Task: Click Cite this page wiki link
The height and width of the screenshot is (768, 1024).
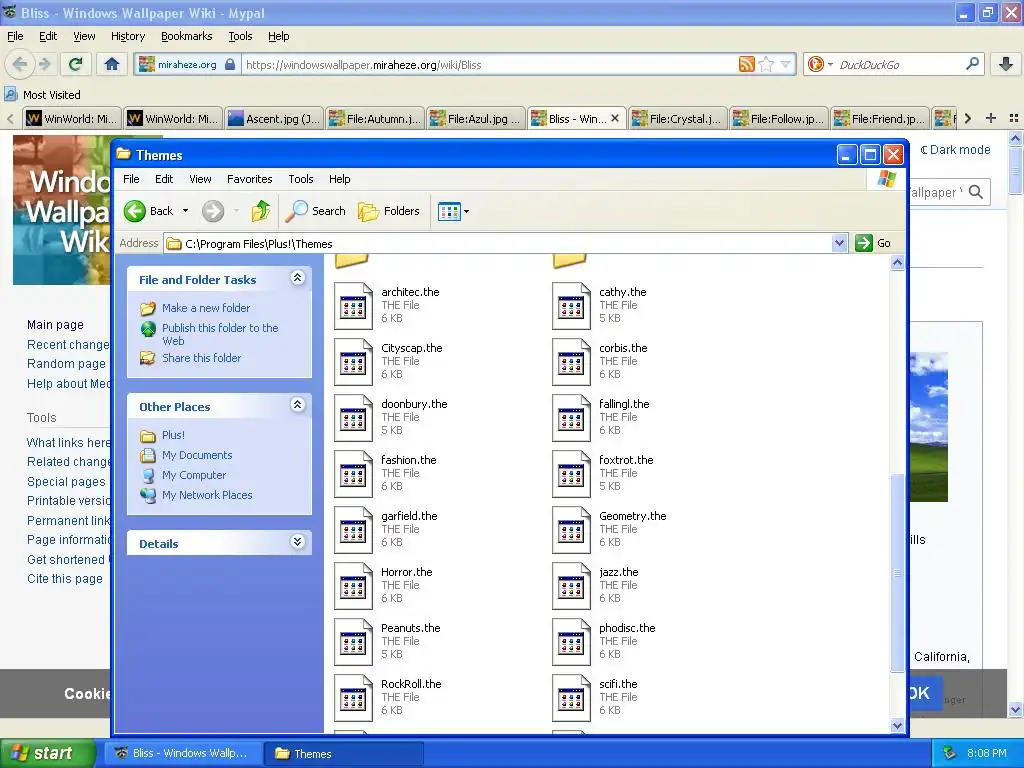Action: 65,579
